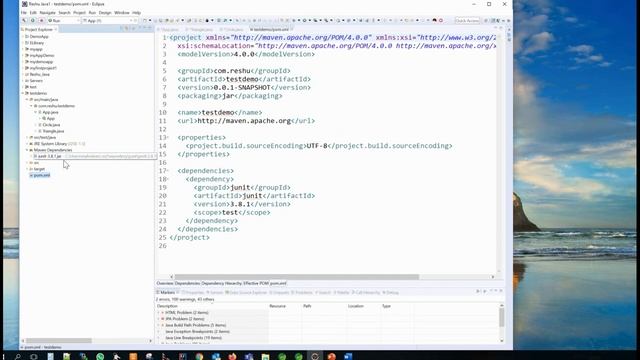Select the Servers folder in Project Explorer
This screenshot has height=360, width=640.
coord(36,81)
